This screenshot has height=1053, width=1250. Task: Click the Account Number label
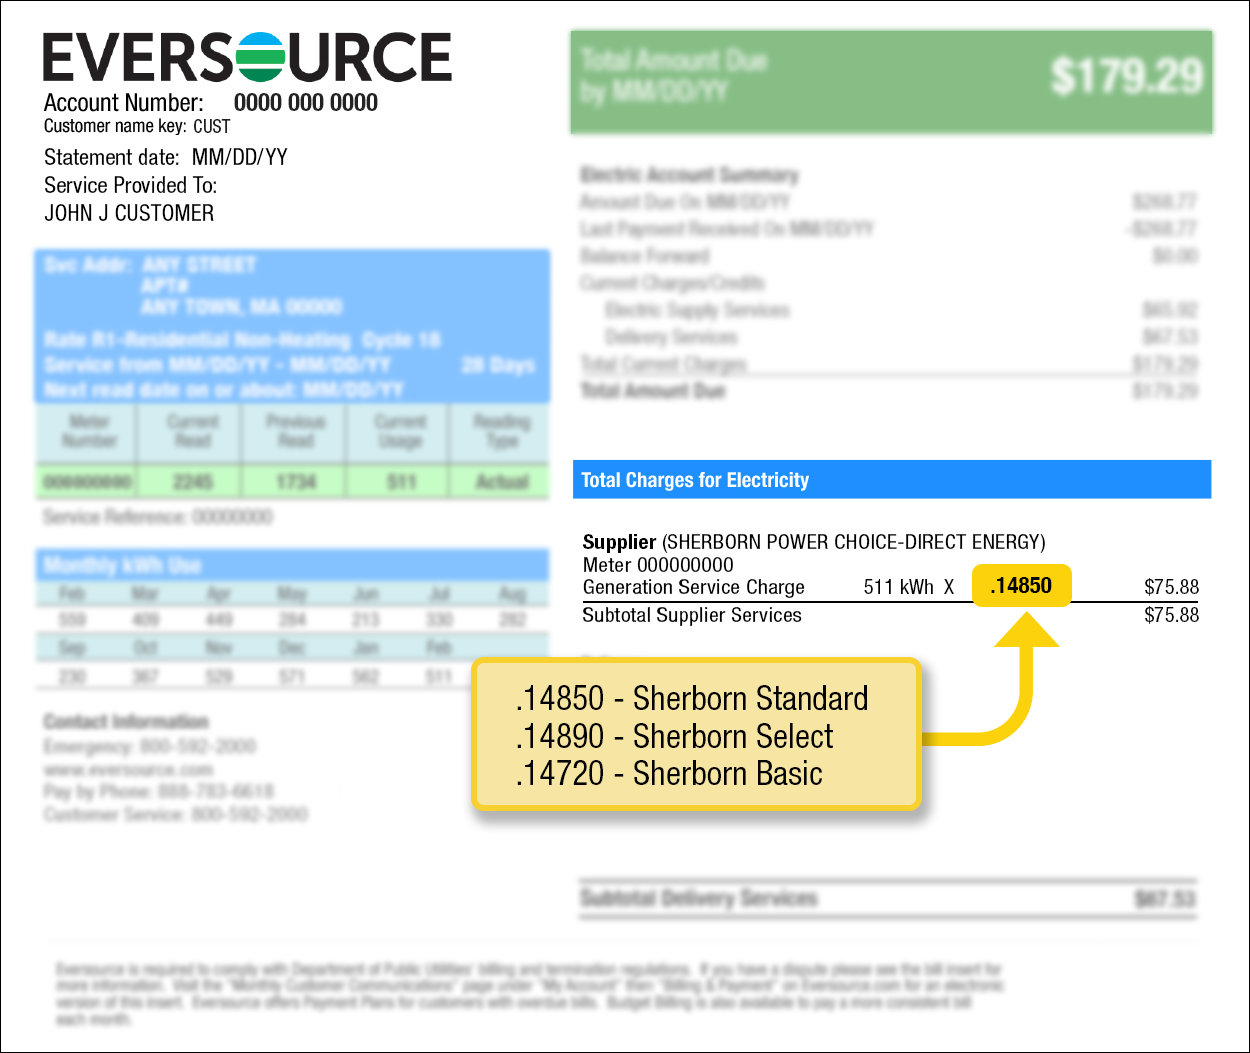pyautogui.click(x=123, y=103)
